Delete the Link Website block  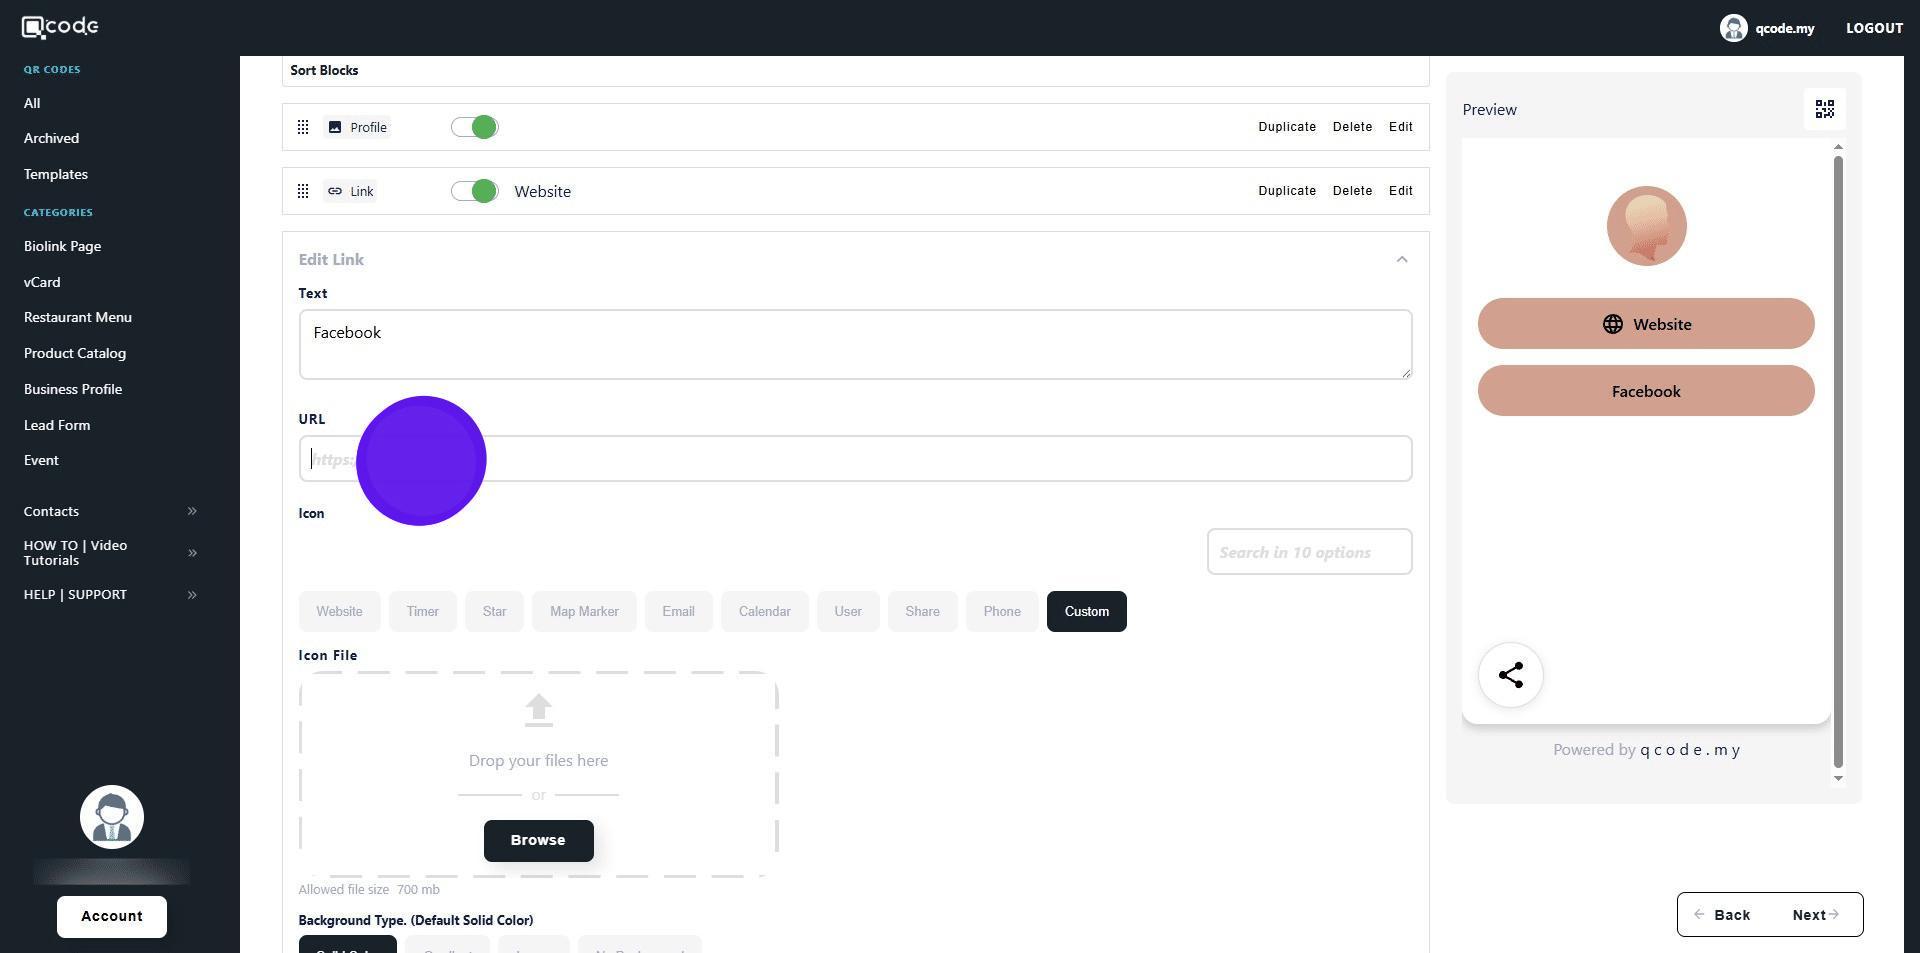pos(1352,191)
